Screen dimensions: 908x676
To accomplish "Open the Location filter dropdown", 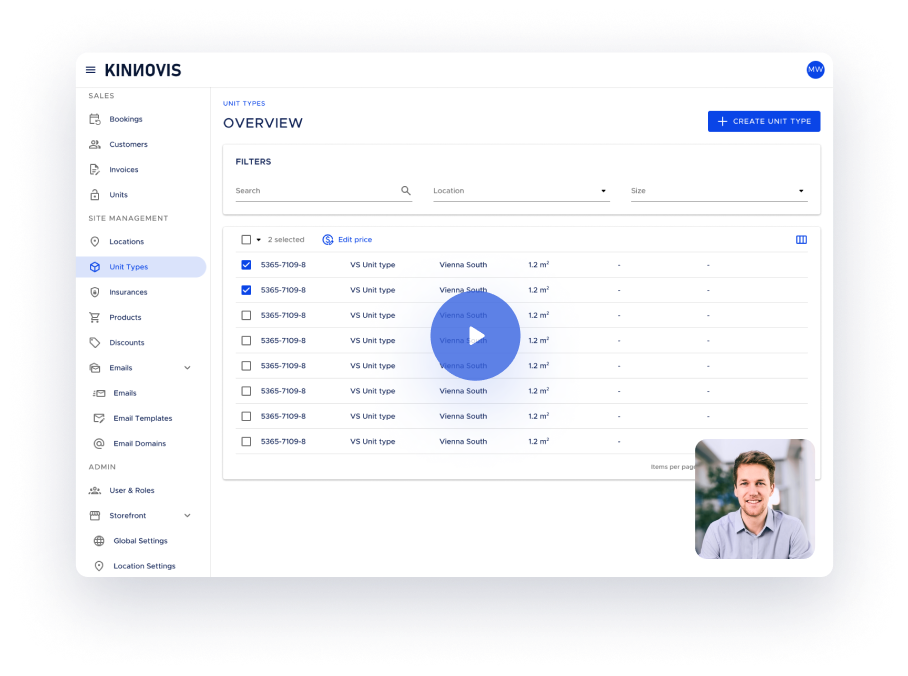I will (521, 191).
